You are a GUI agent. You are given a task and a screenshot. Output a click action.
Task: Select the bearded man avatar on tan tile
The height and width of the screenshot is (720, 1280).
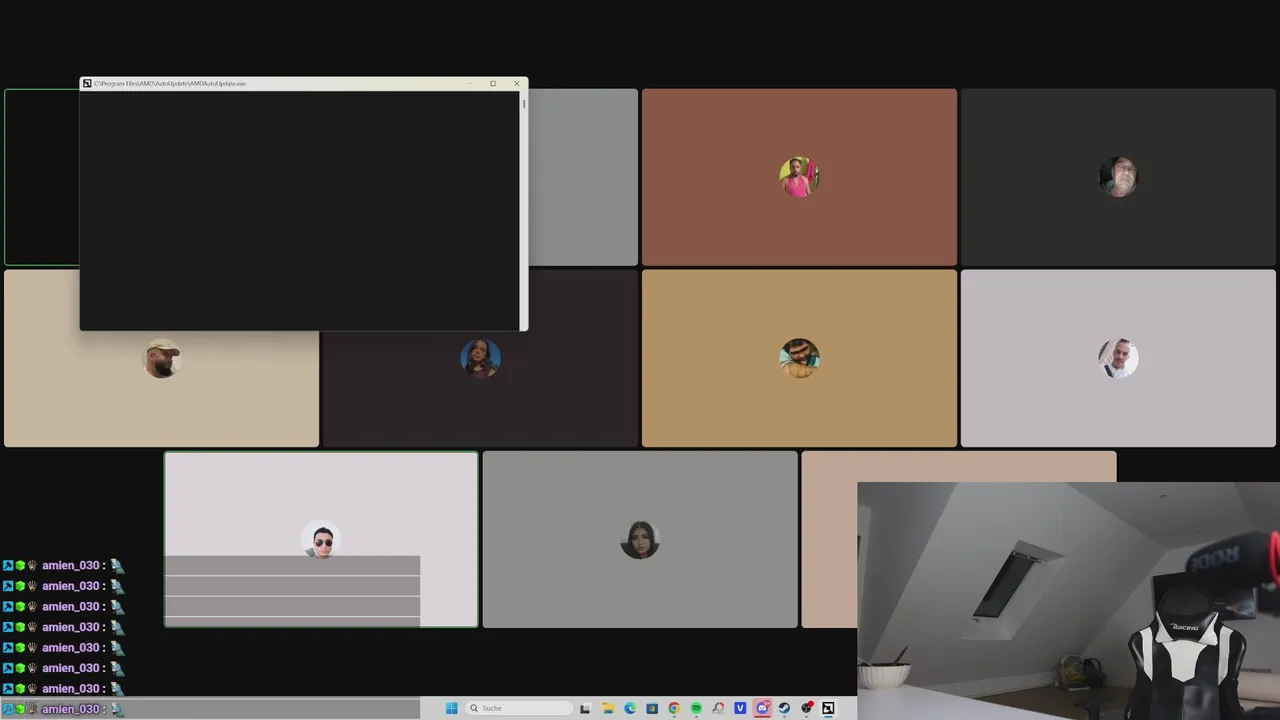coord(799,359)
